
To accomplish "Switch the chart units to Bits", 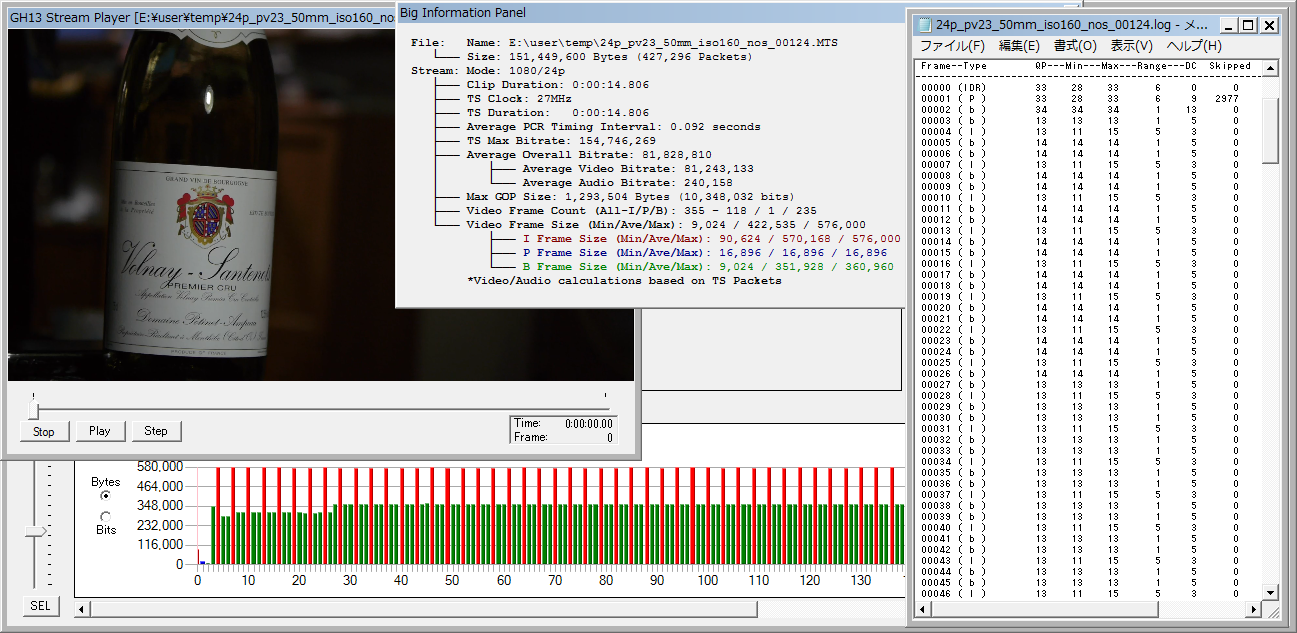I will click(x=106, y=516).
